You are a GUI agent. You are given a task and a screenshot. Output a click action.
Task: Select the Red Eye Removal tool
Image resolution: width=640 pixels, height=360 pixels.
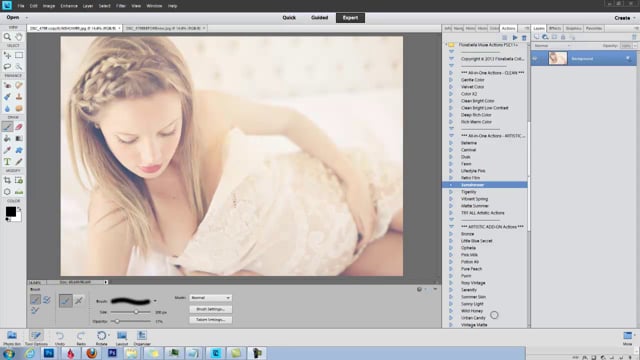pyautogui.click(x=7, y=85)
